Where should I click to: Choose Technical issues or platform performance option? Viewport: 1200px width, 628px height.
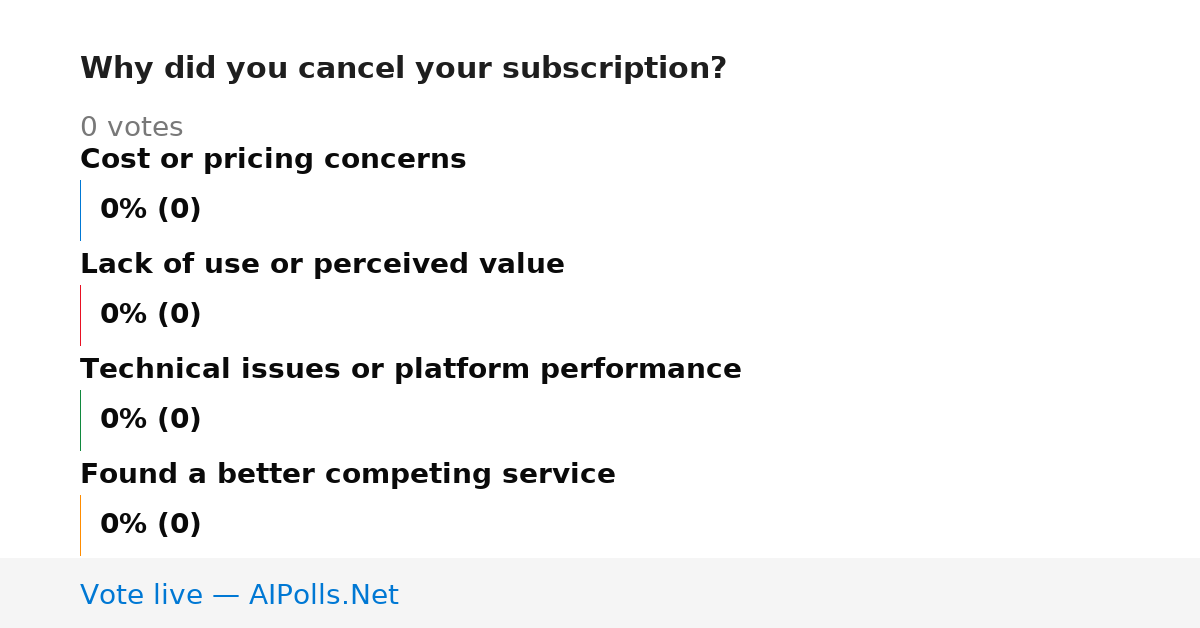pyautogui.click(x=411, y=369)
